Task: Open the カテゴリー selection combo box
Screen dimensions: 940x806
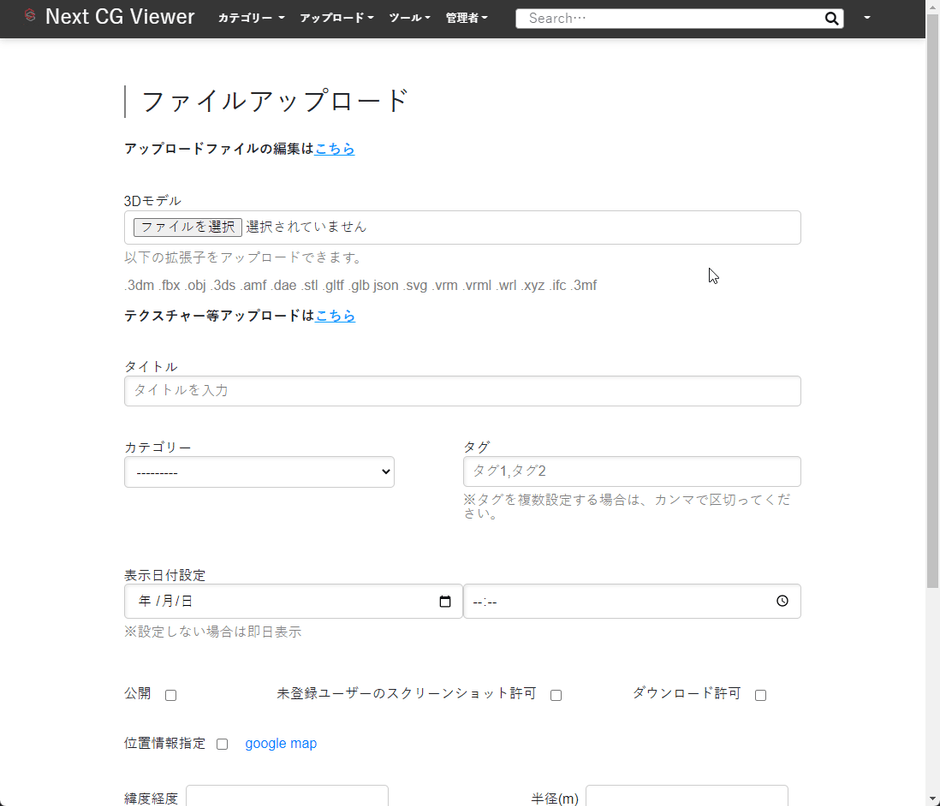Action: pyautogui.click(x=259, y=471)
